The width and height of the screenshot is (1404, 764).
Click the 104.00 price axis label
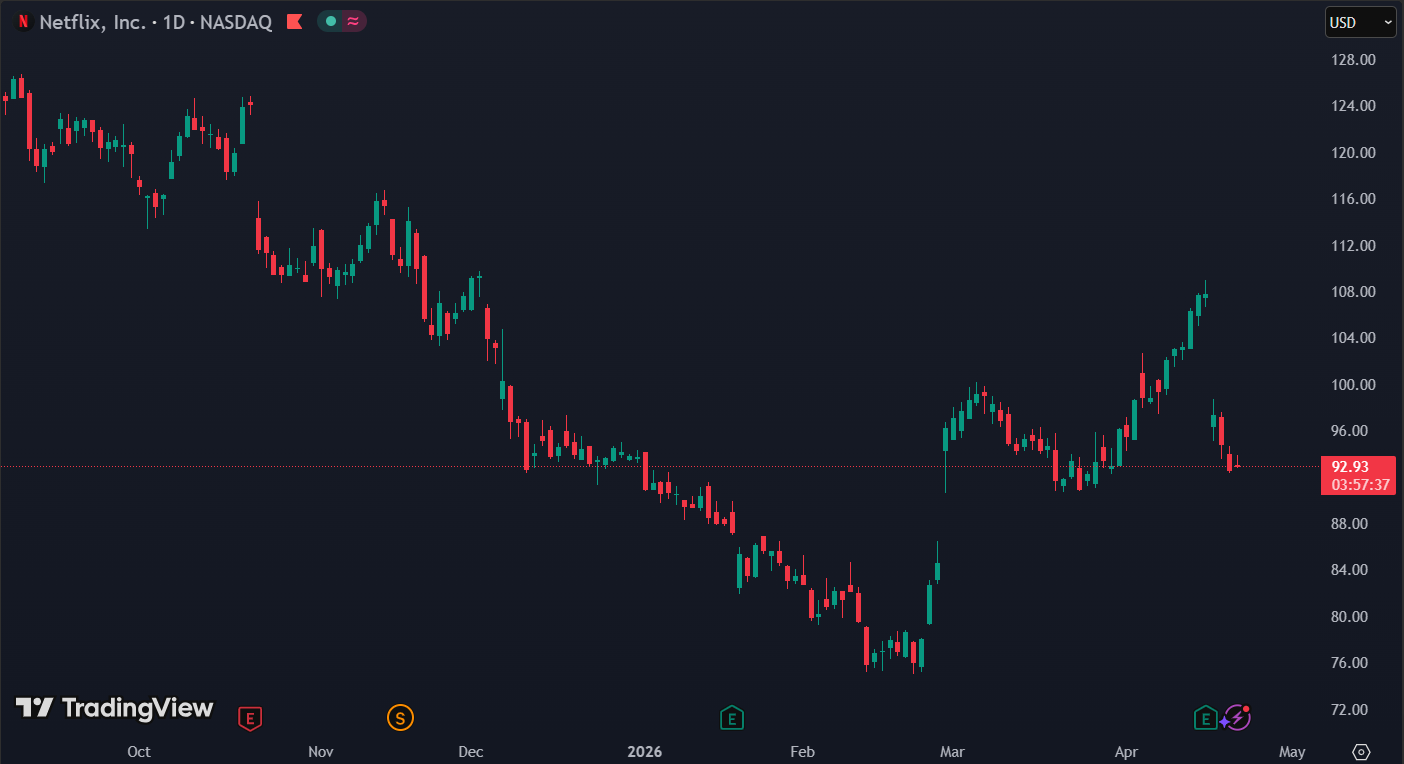click(x=1355, y=338)
